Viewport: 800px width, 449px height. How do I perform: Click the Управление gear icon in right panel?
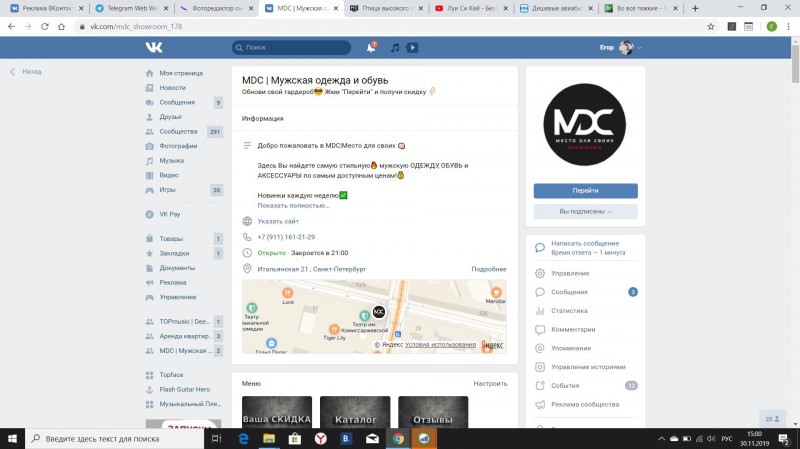[x=540, y=273]
